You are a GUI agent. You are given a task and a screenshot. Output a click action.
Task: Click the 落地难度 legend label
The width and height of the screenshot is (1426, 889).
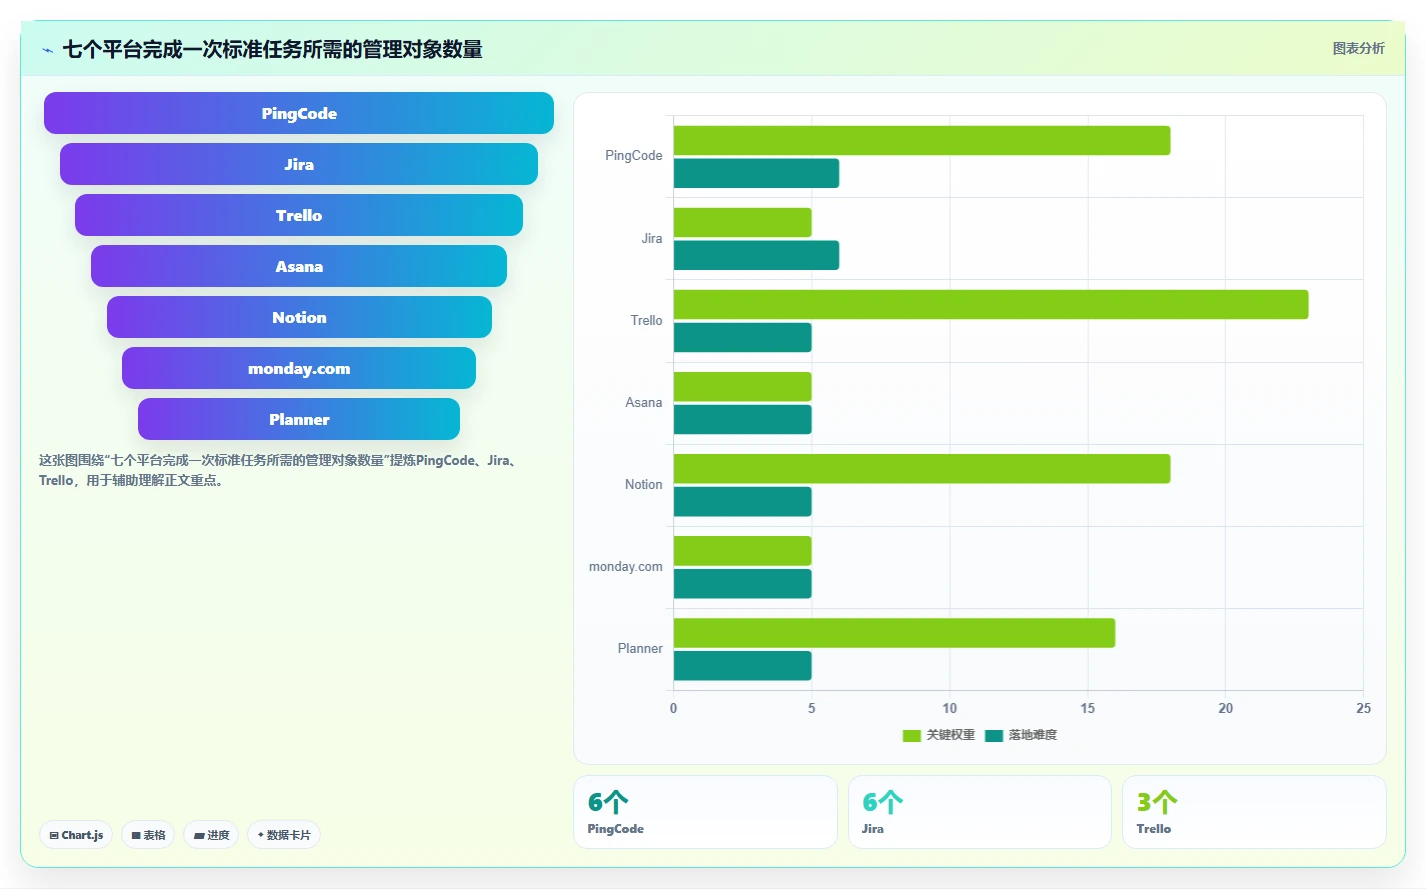tap(1032, 735)
